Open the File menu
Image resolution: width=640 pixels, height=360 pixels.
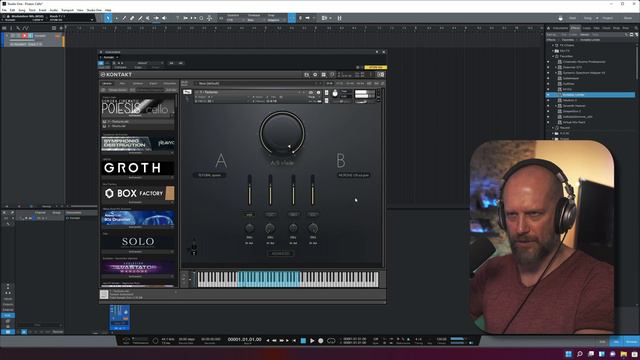click(4, 10)
